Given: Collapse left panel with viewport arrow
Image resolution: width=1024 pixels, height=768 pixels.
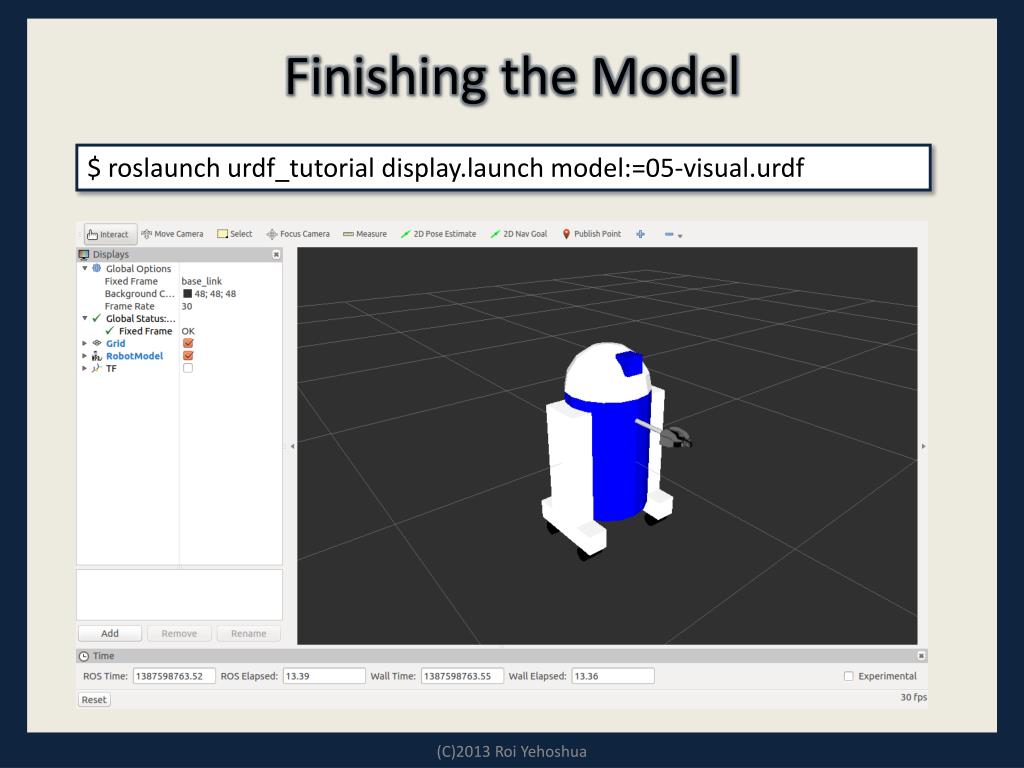Looking at the screenshot, I should click(293, 446).
